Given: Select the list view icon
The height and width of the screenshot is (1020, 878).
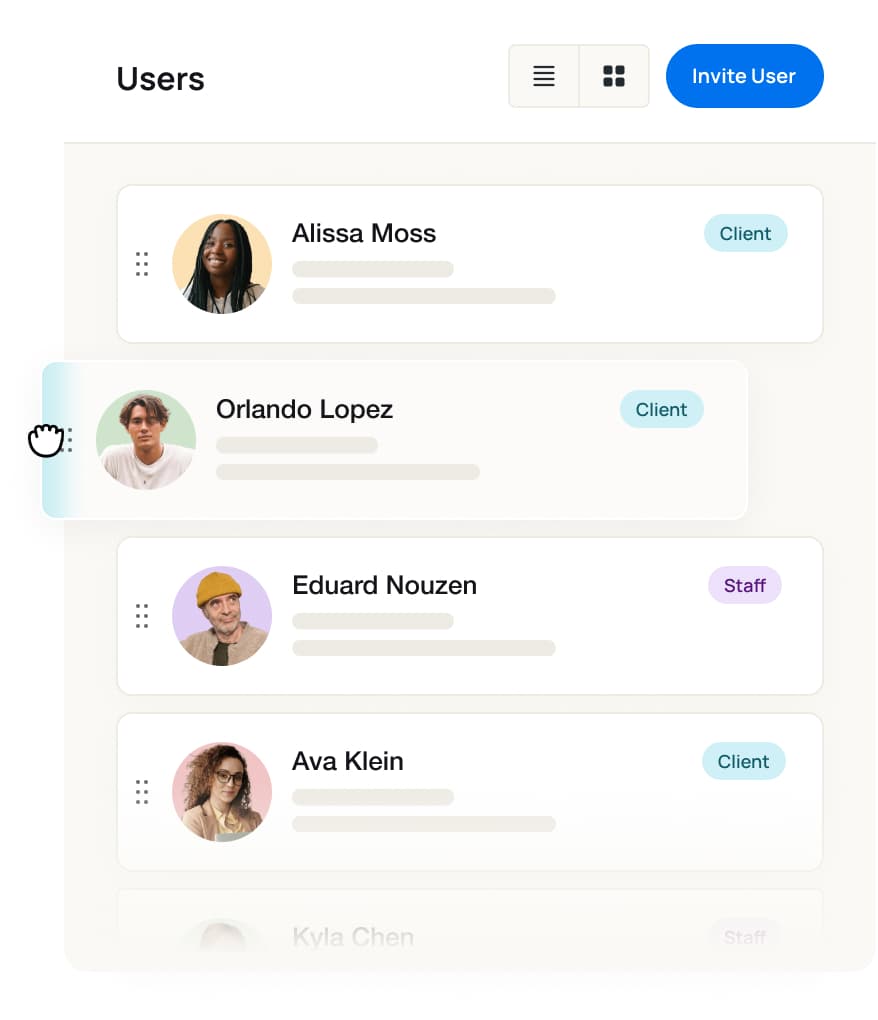Looking at the screenshot, I should point(543,75).
